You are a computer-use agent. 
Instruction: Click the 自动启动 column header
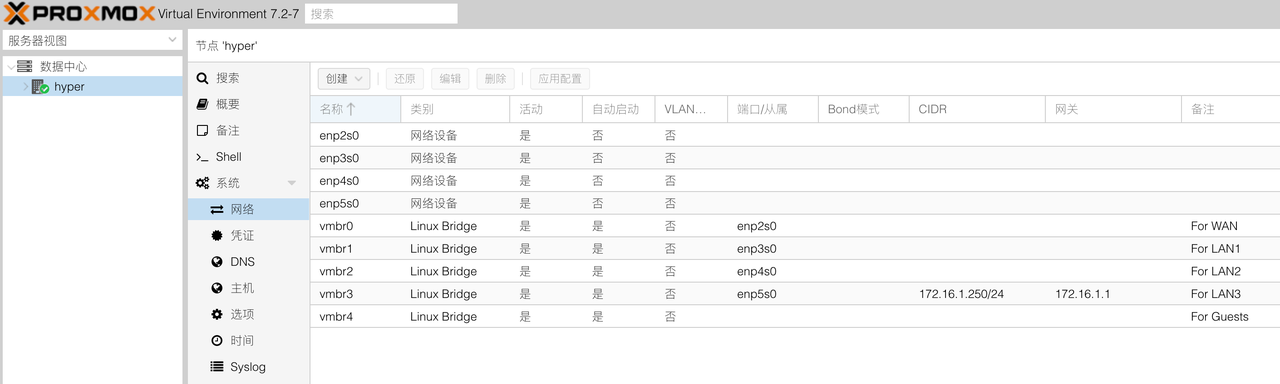618,109
